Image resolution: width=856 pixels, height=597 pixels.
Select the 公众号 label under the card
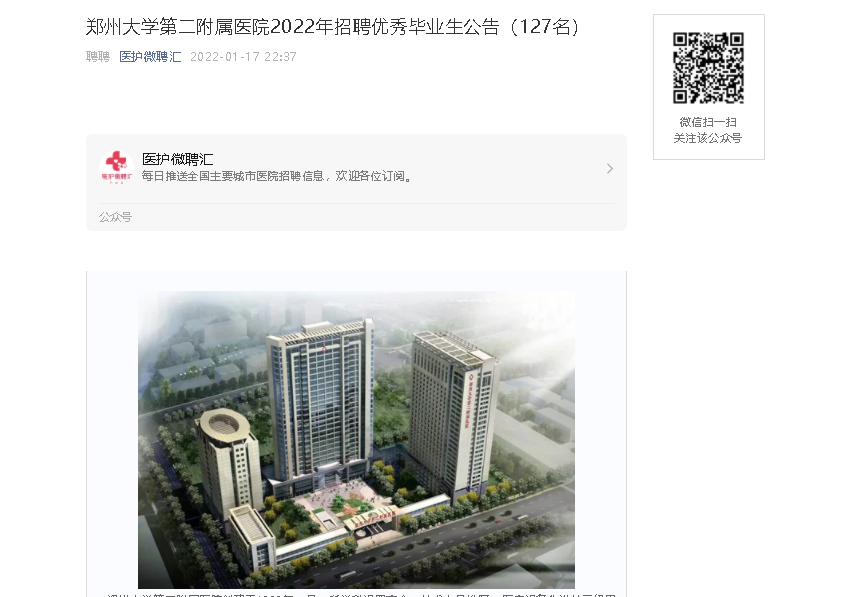pyautogui.click(x=115, y=217)
